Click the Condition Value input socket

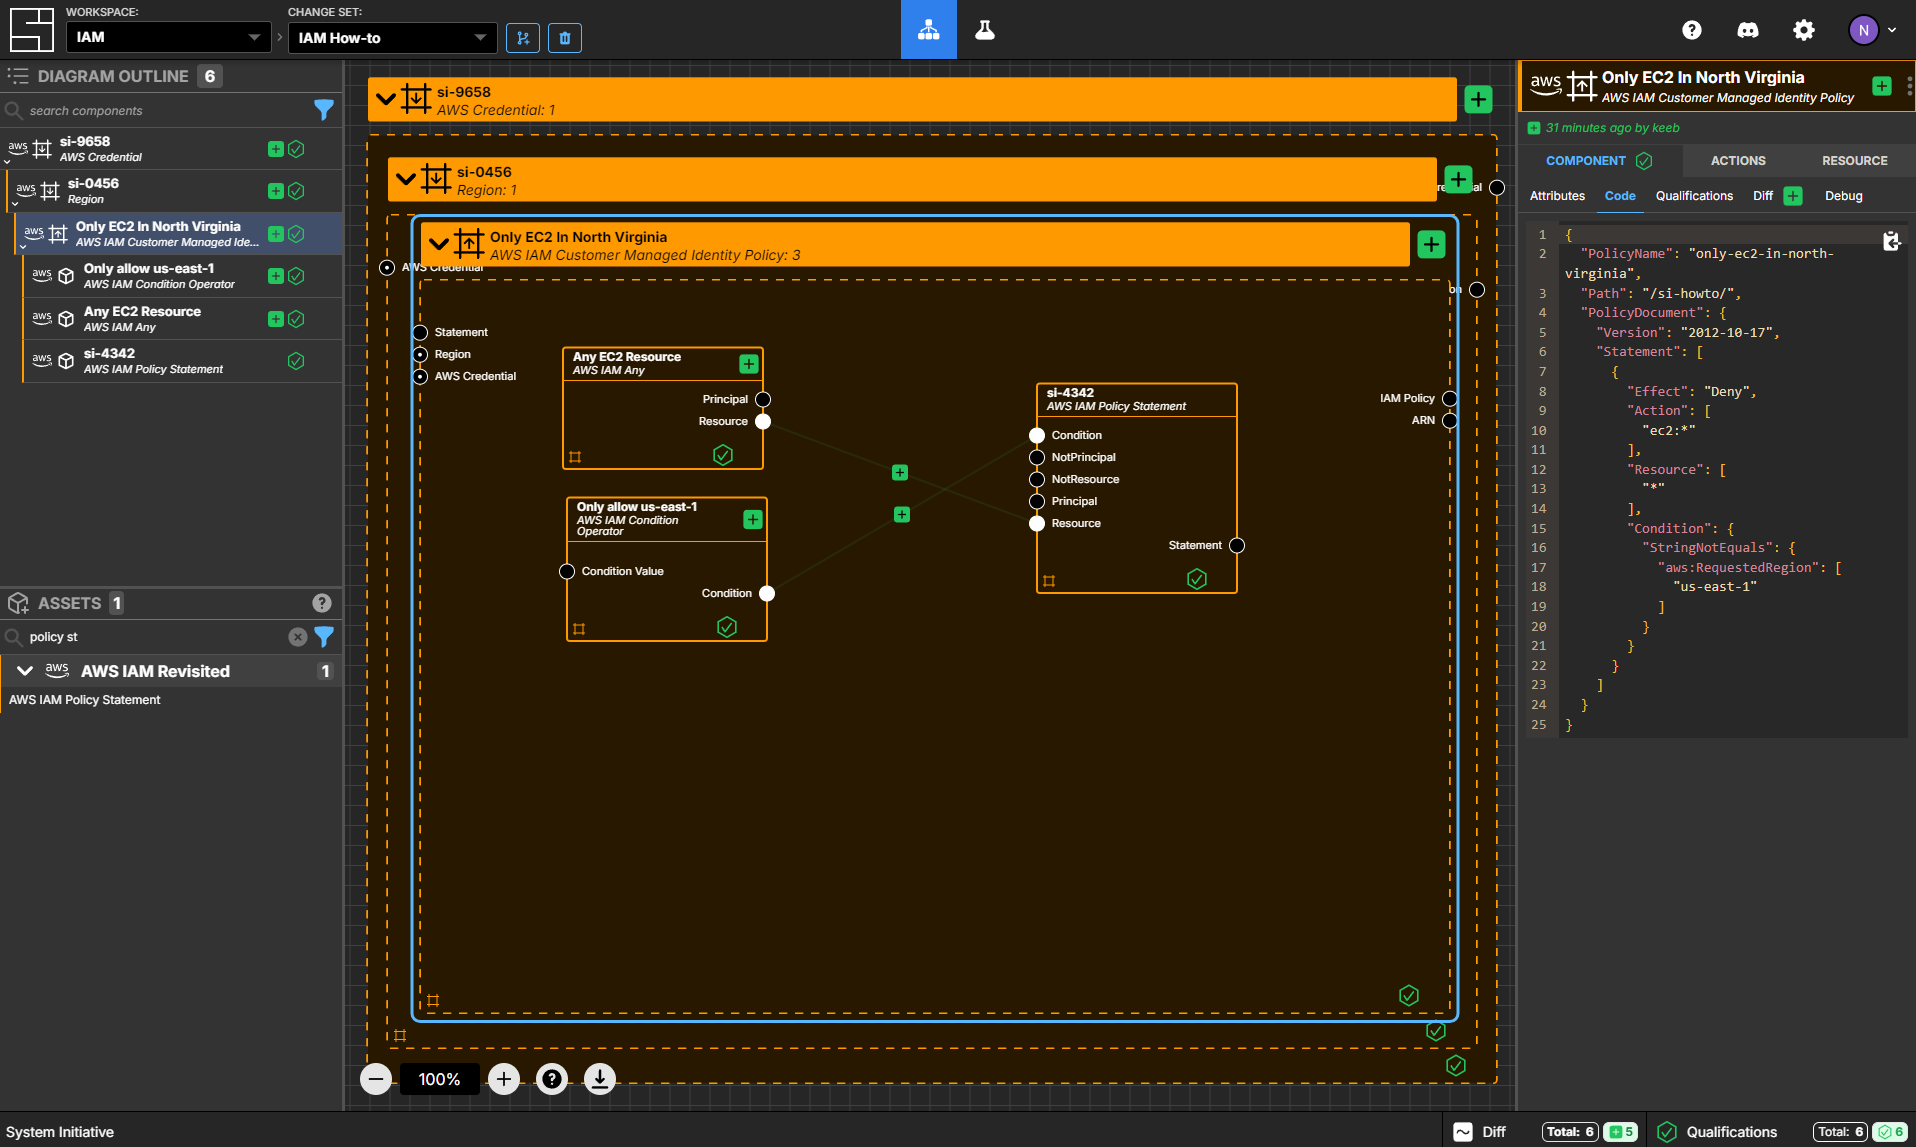[567, 571]
